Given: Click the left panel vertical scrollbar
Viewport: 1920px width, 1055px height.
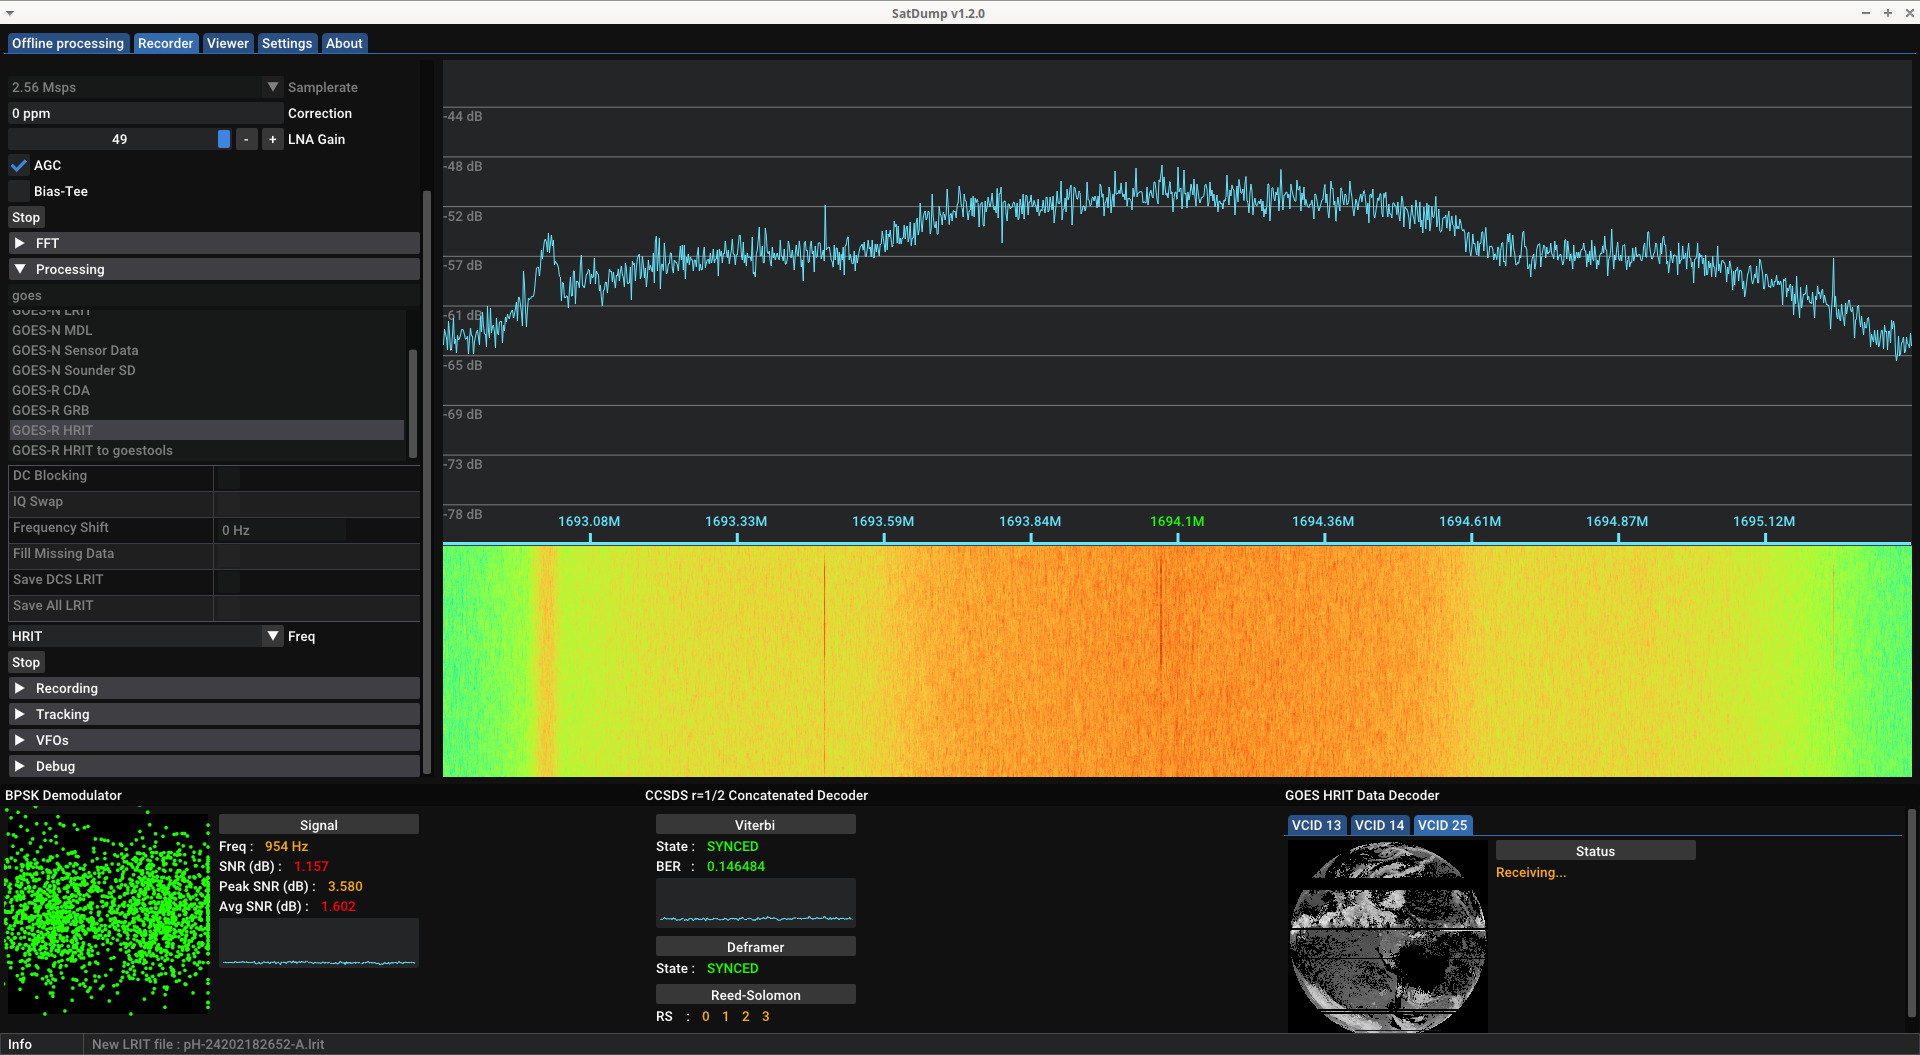Looking at the screenshot, I should pos(427,480).
